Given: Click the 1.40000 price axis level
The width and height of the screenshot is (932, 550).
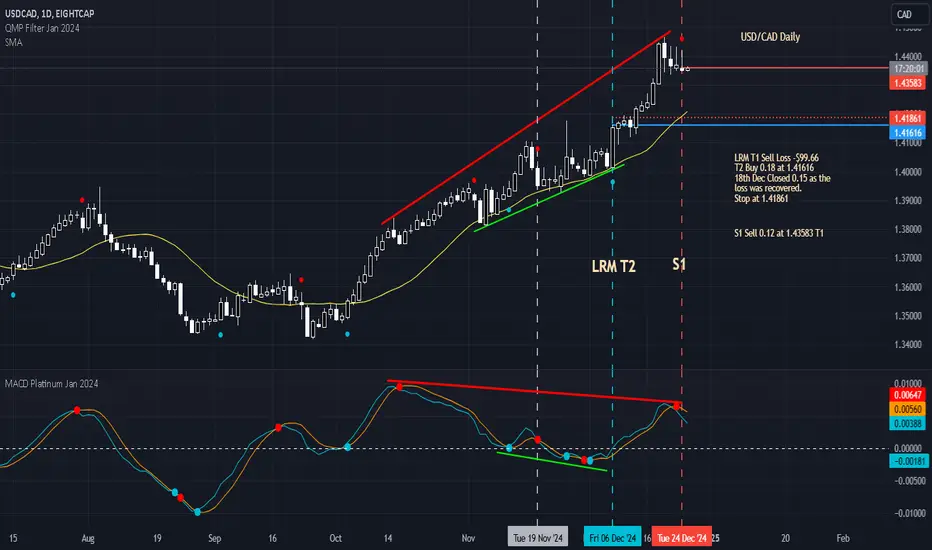Looking at the screenshot, I should click(908, 172).
